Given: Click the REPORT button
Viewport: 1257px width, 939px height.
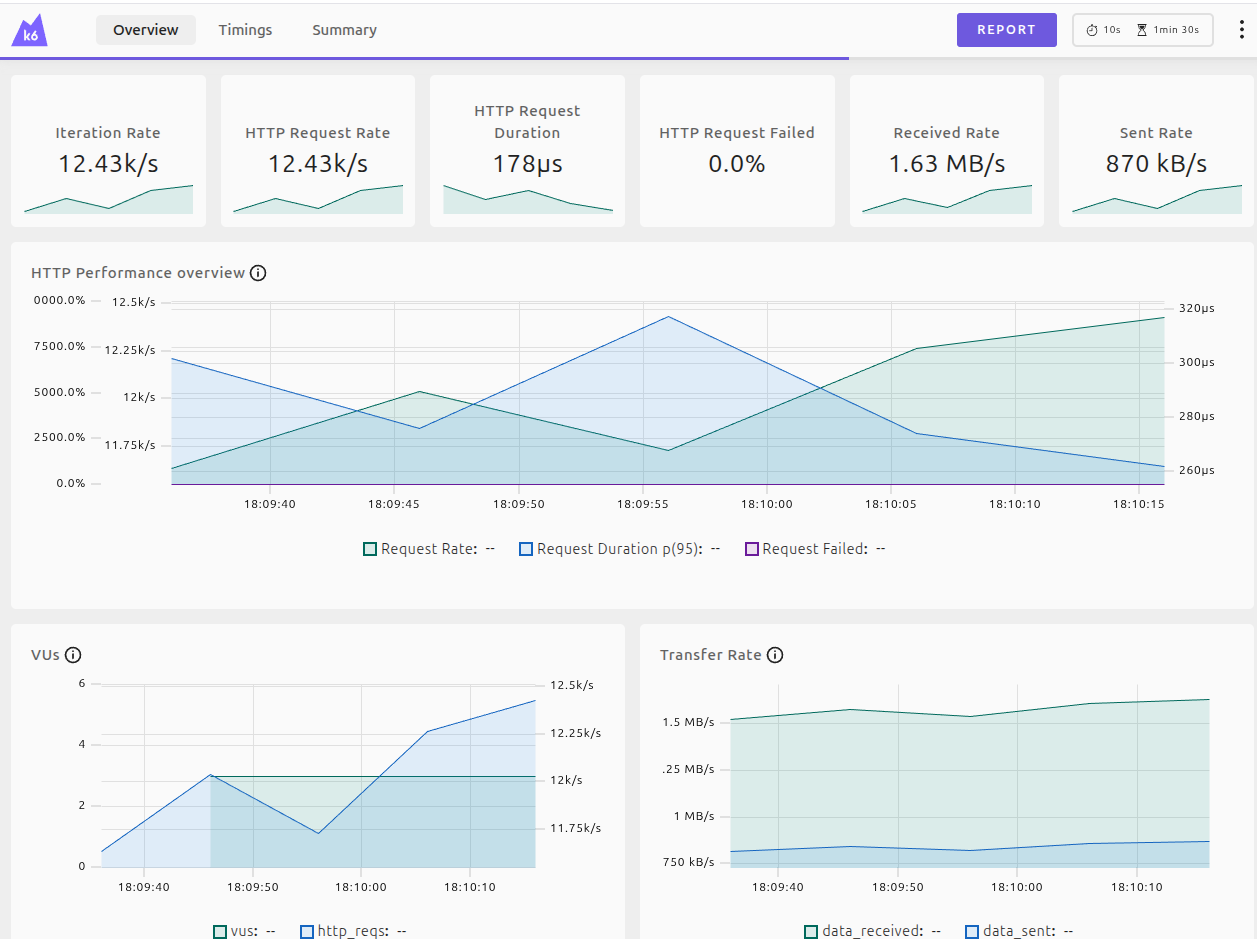Looking at the screenshot, I should [x=1007, y=30].
